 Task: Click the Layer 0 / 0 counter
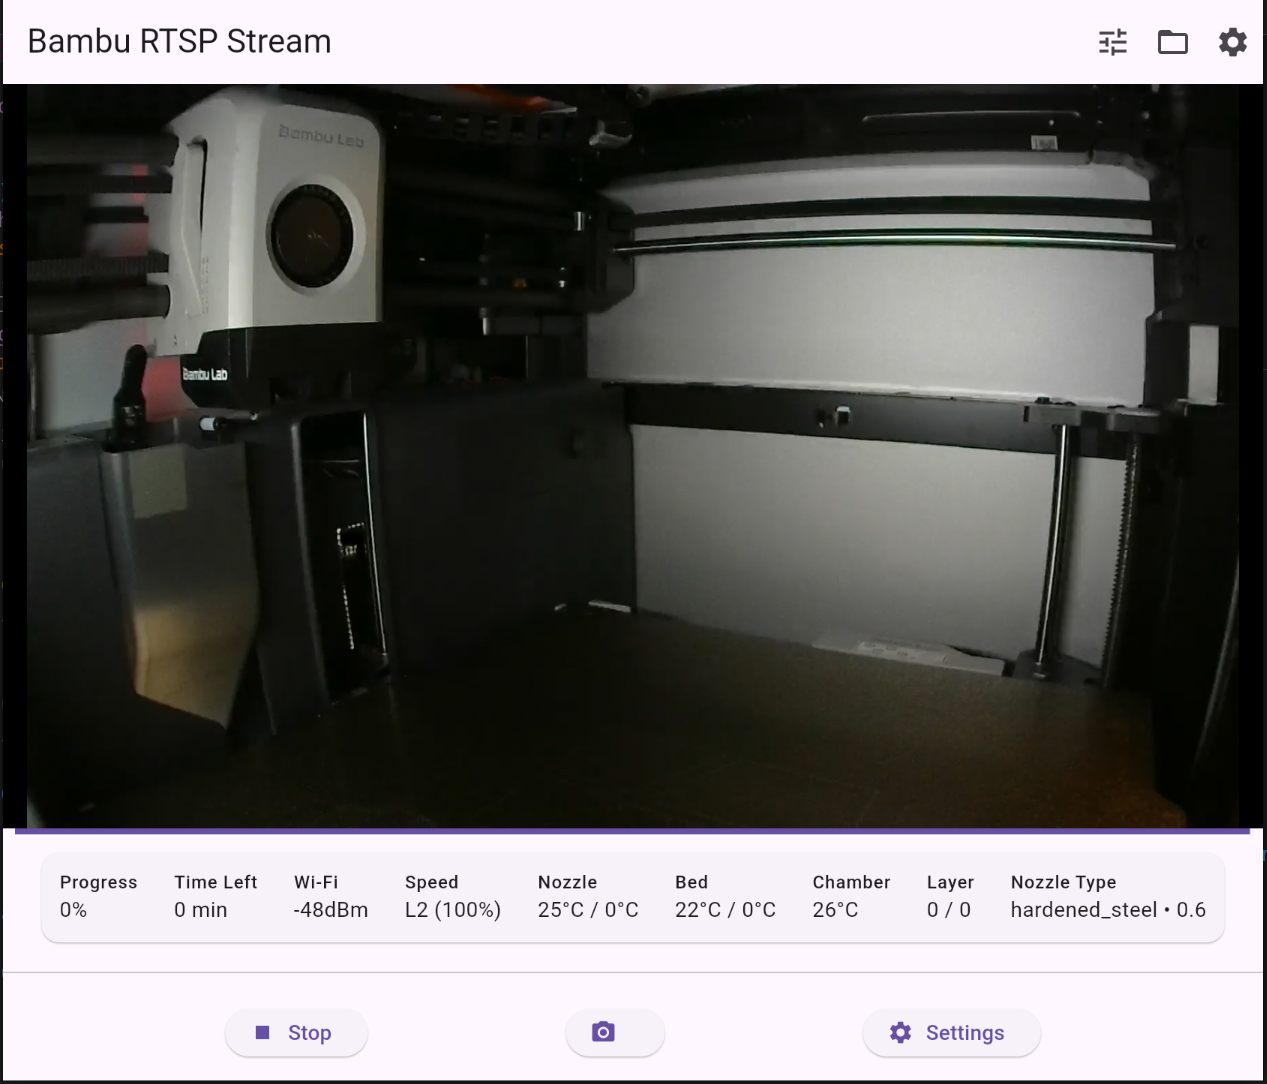pos(948,910)
